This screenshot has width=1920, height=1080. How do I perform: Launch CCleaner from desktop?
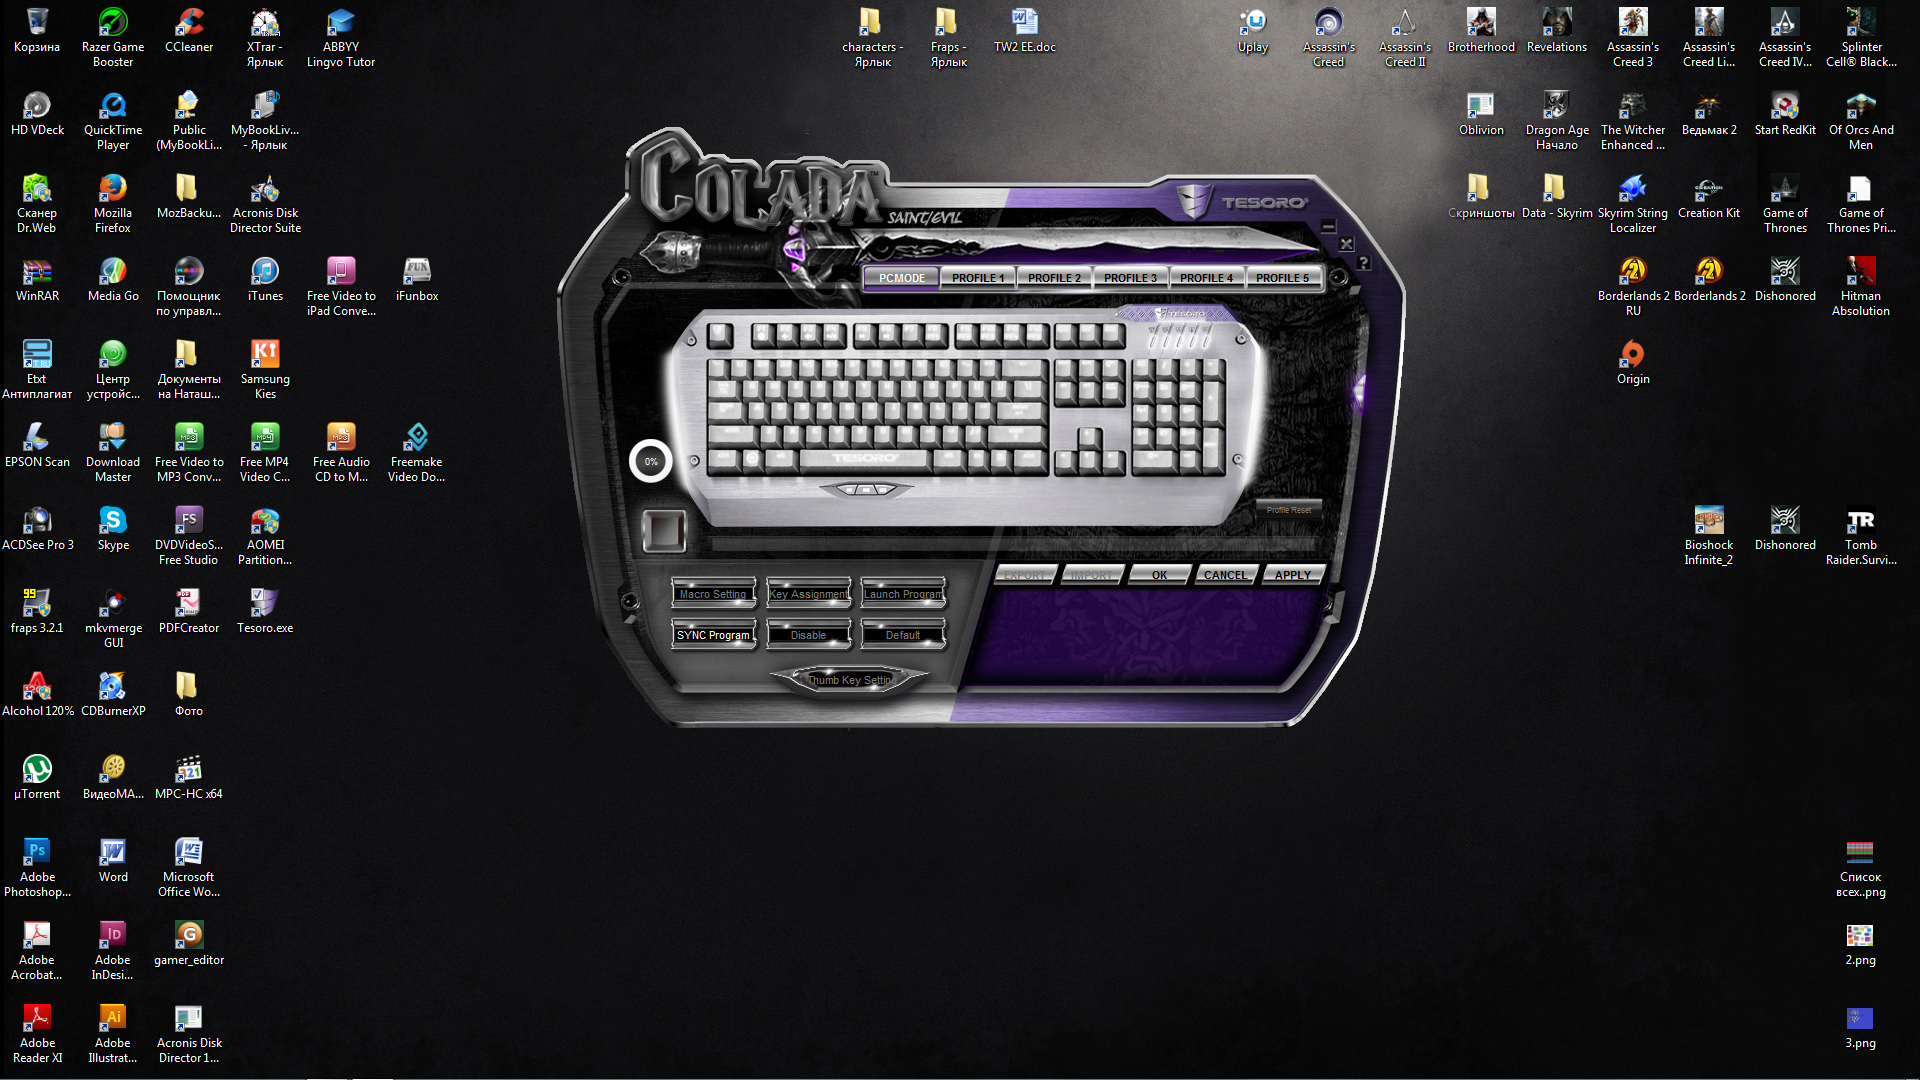tap(189, 31)
